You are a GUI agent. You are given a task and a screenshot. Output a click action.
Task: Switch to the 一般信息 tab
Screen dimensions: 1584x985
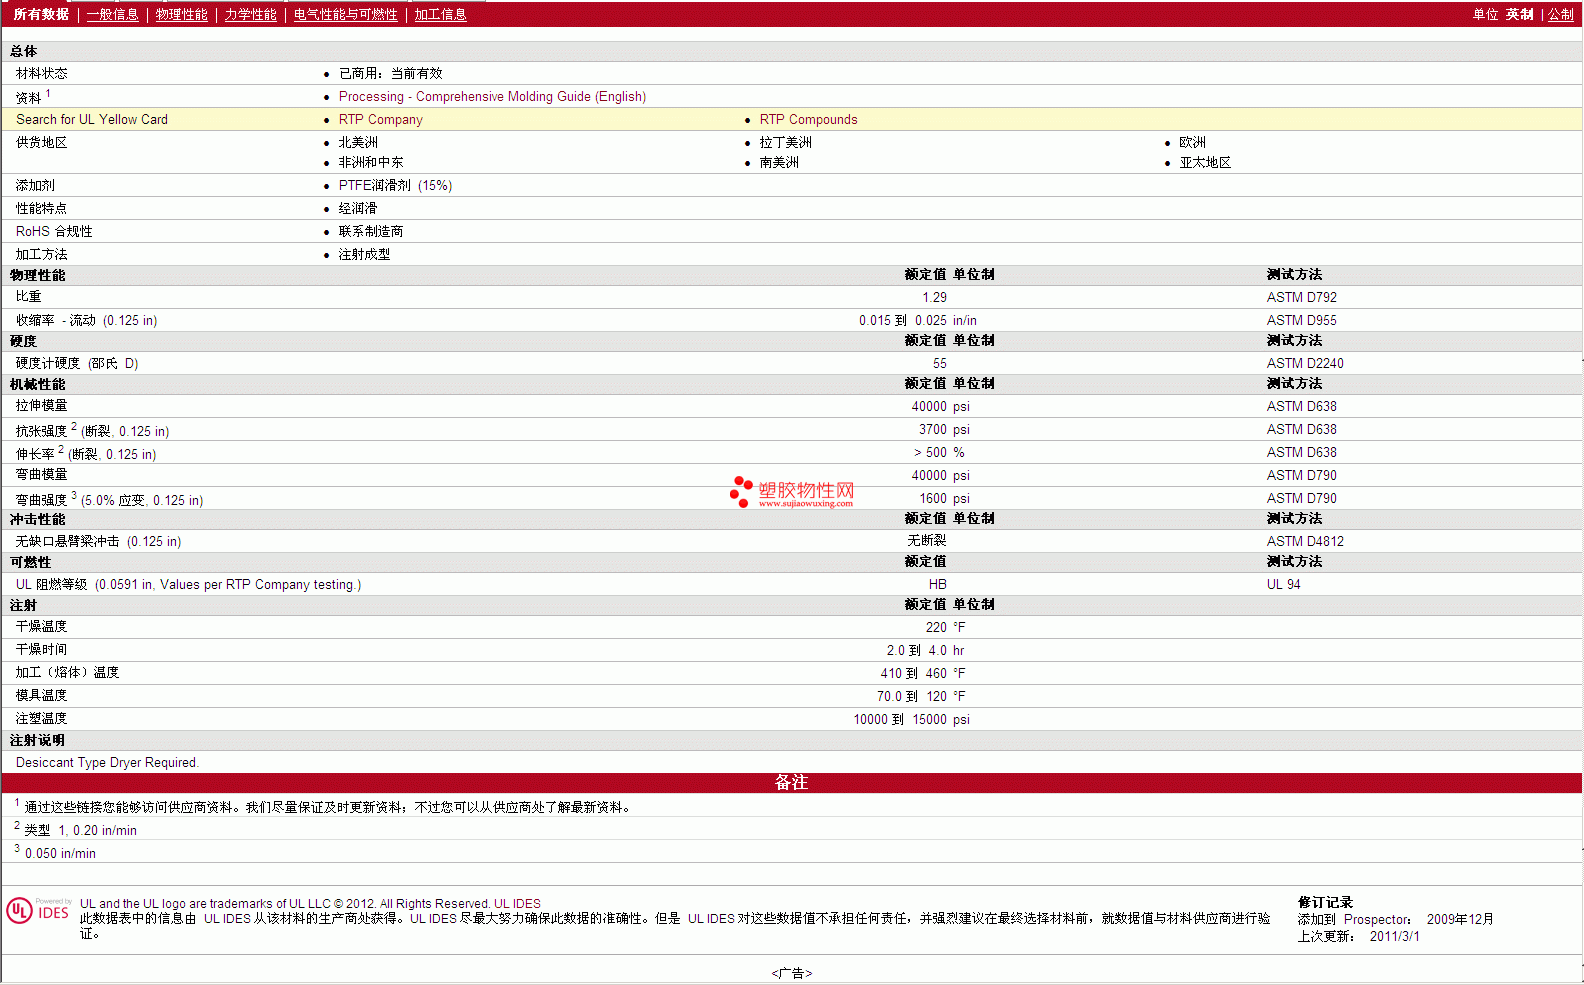(112, 14)
